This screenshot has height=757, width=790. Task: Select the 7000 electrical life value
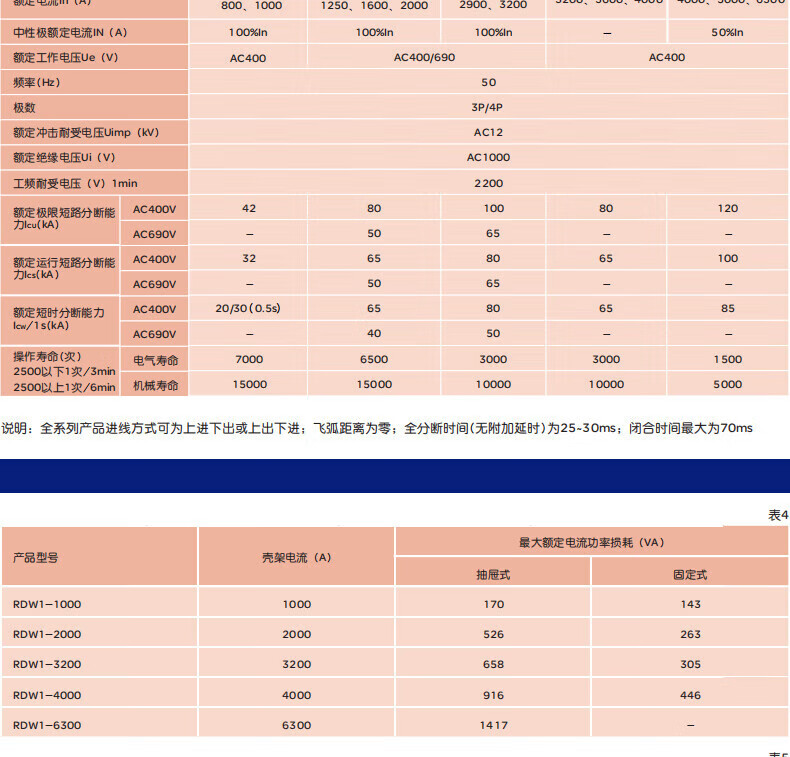click(x=249, y=359)
